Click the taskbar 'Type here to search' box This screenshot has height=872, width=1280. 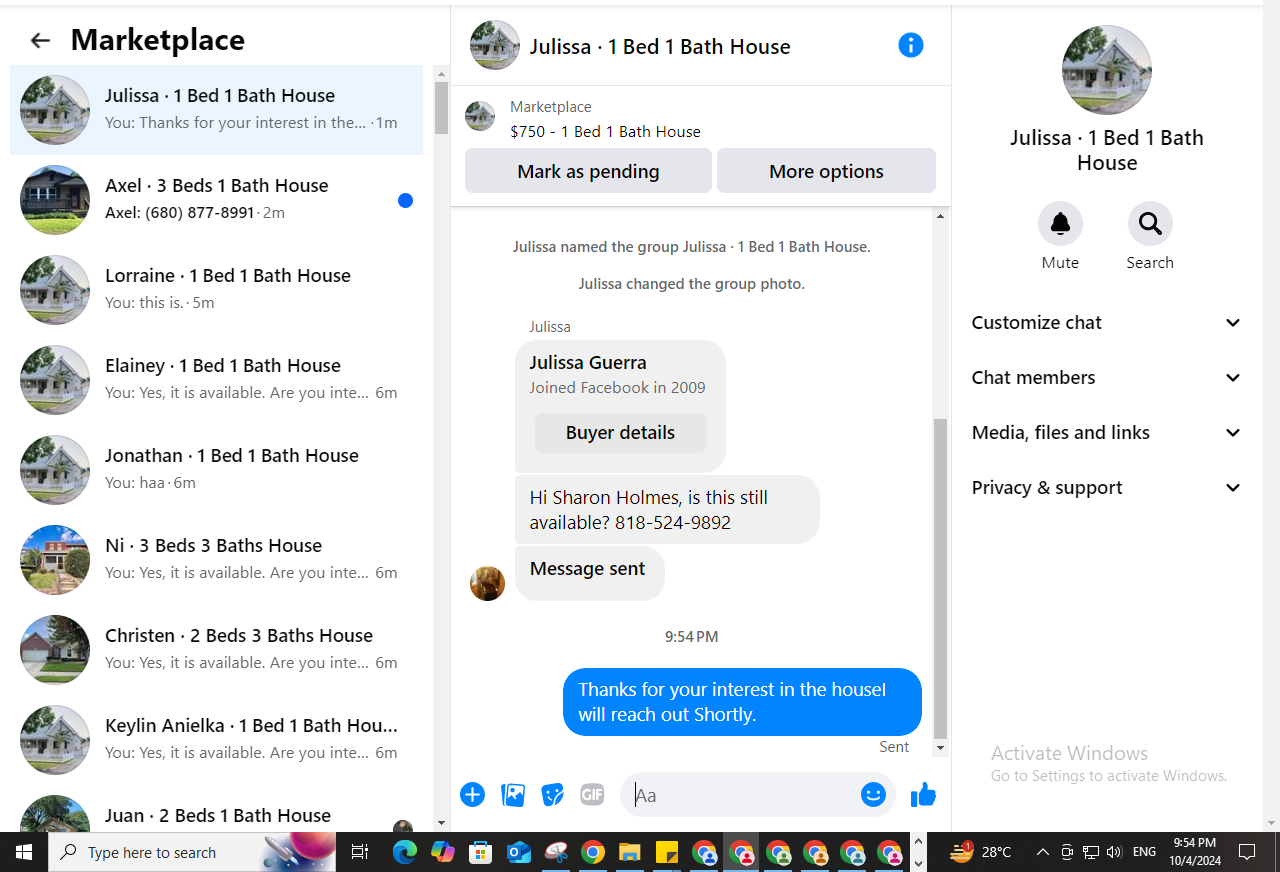[x=192, y=852]
